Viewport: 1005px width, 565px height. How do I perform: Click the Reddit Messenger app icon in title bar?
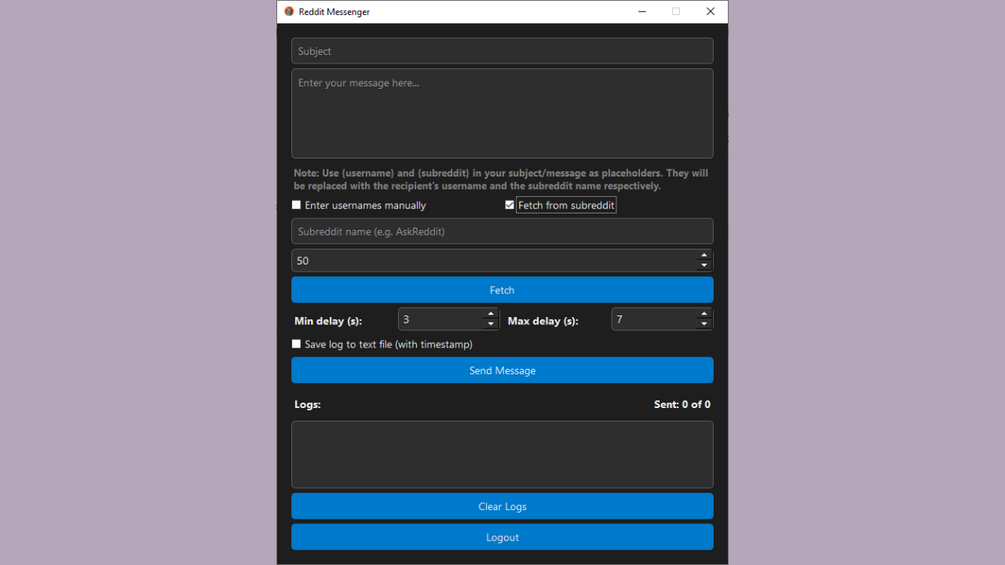click(x=289, y=12)
